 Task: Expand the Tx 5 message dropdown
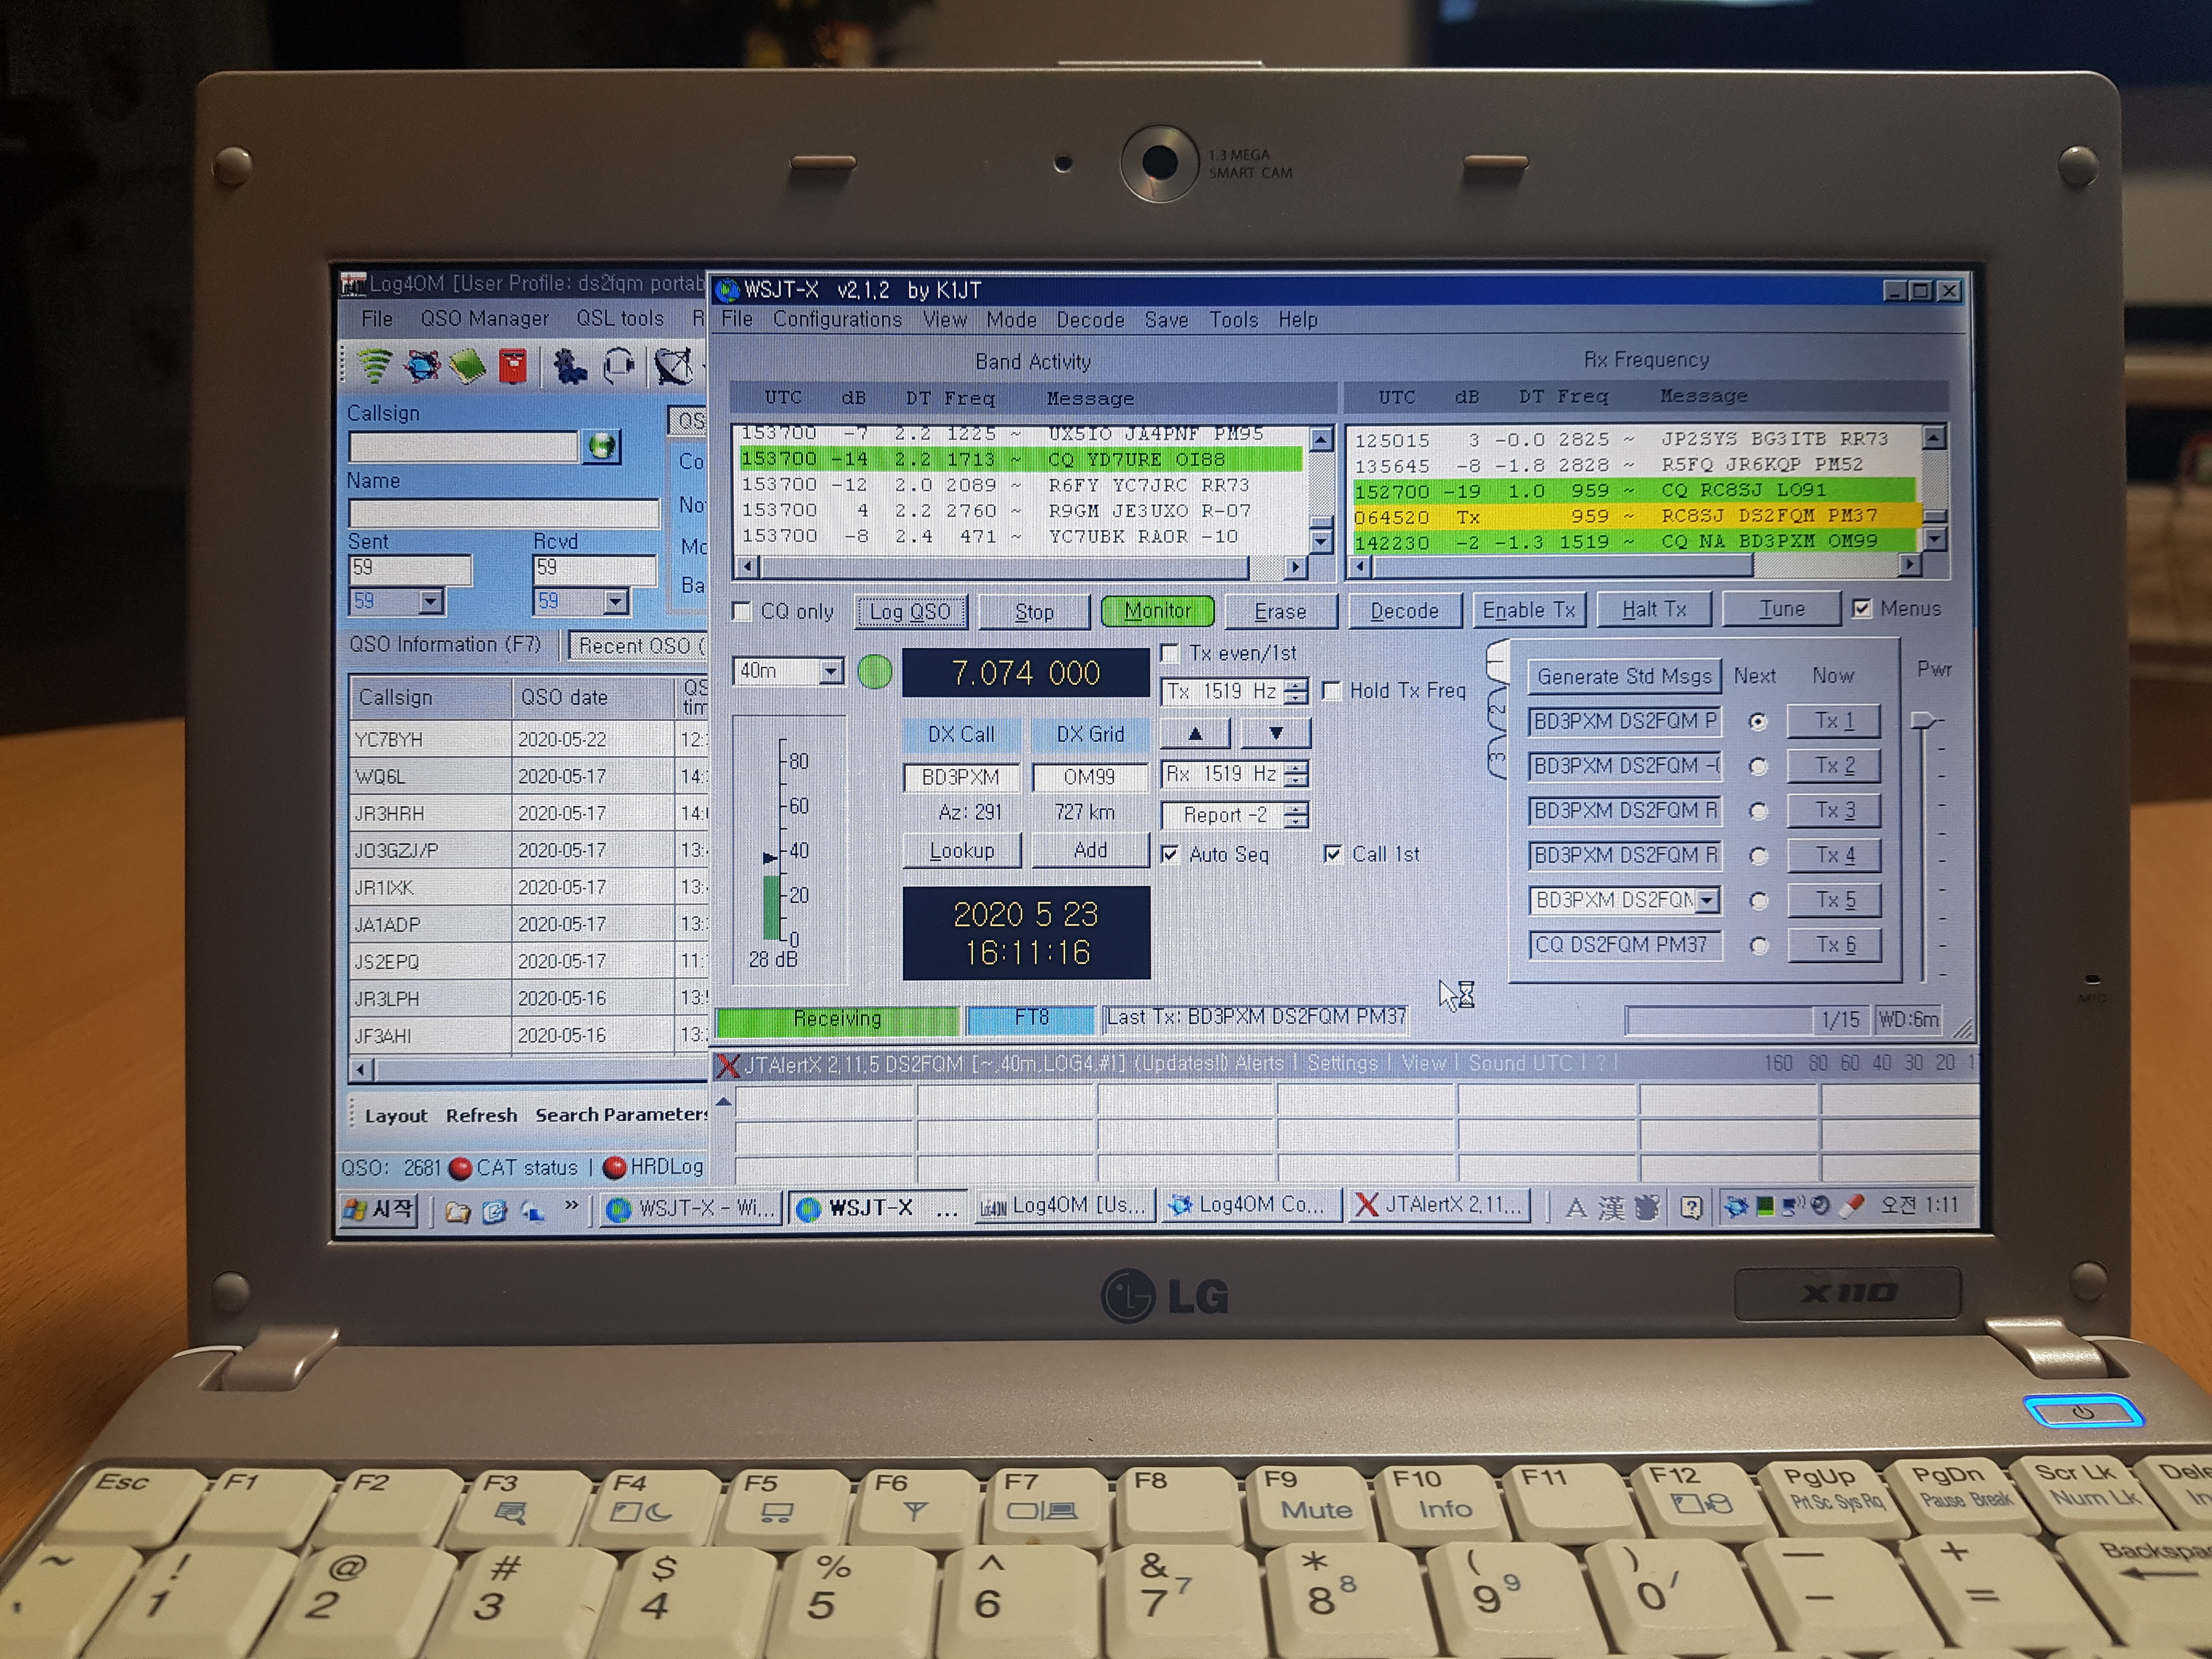pos(1707,900)
